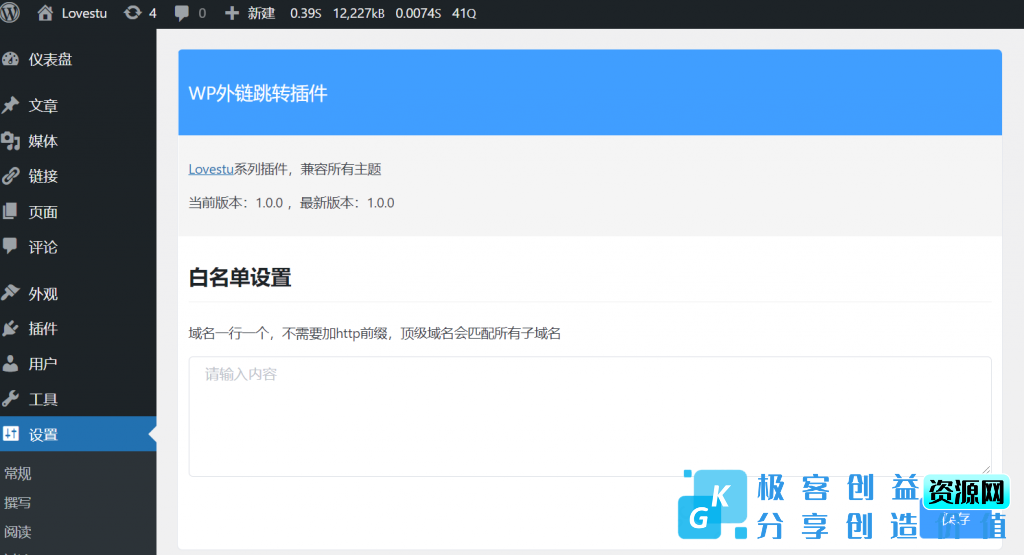
Task: Click the blue save button
Action: 956,519
